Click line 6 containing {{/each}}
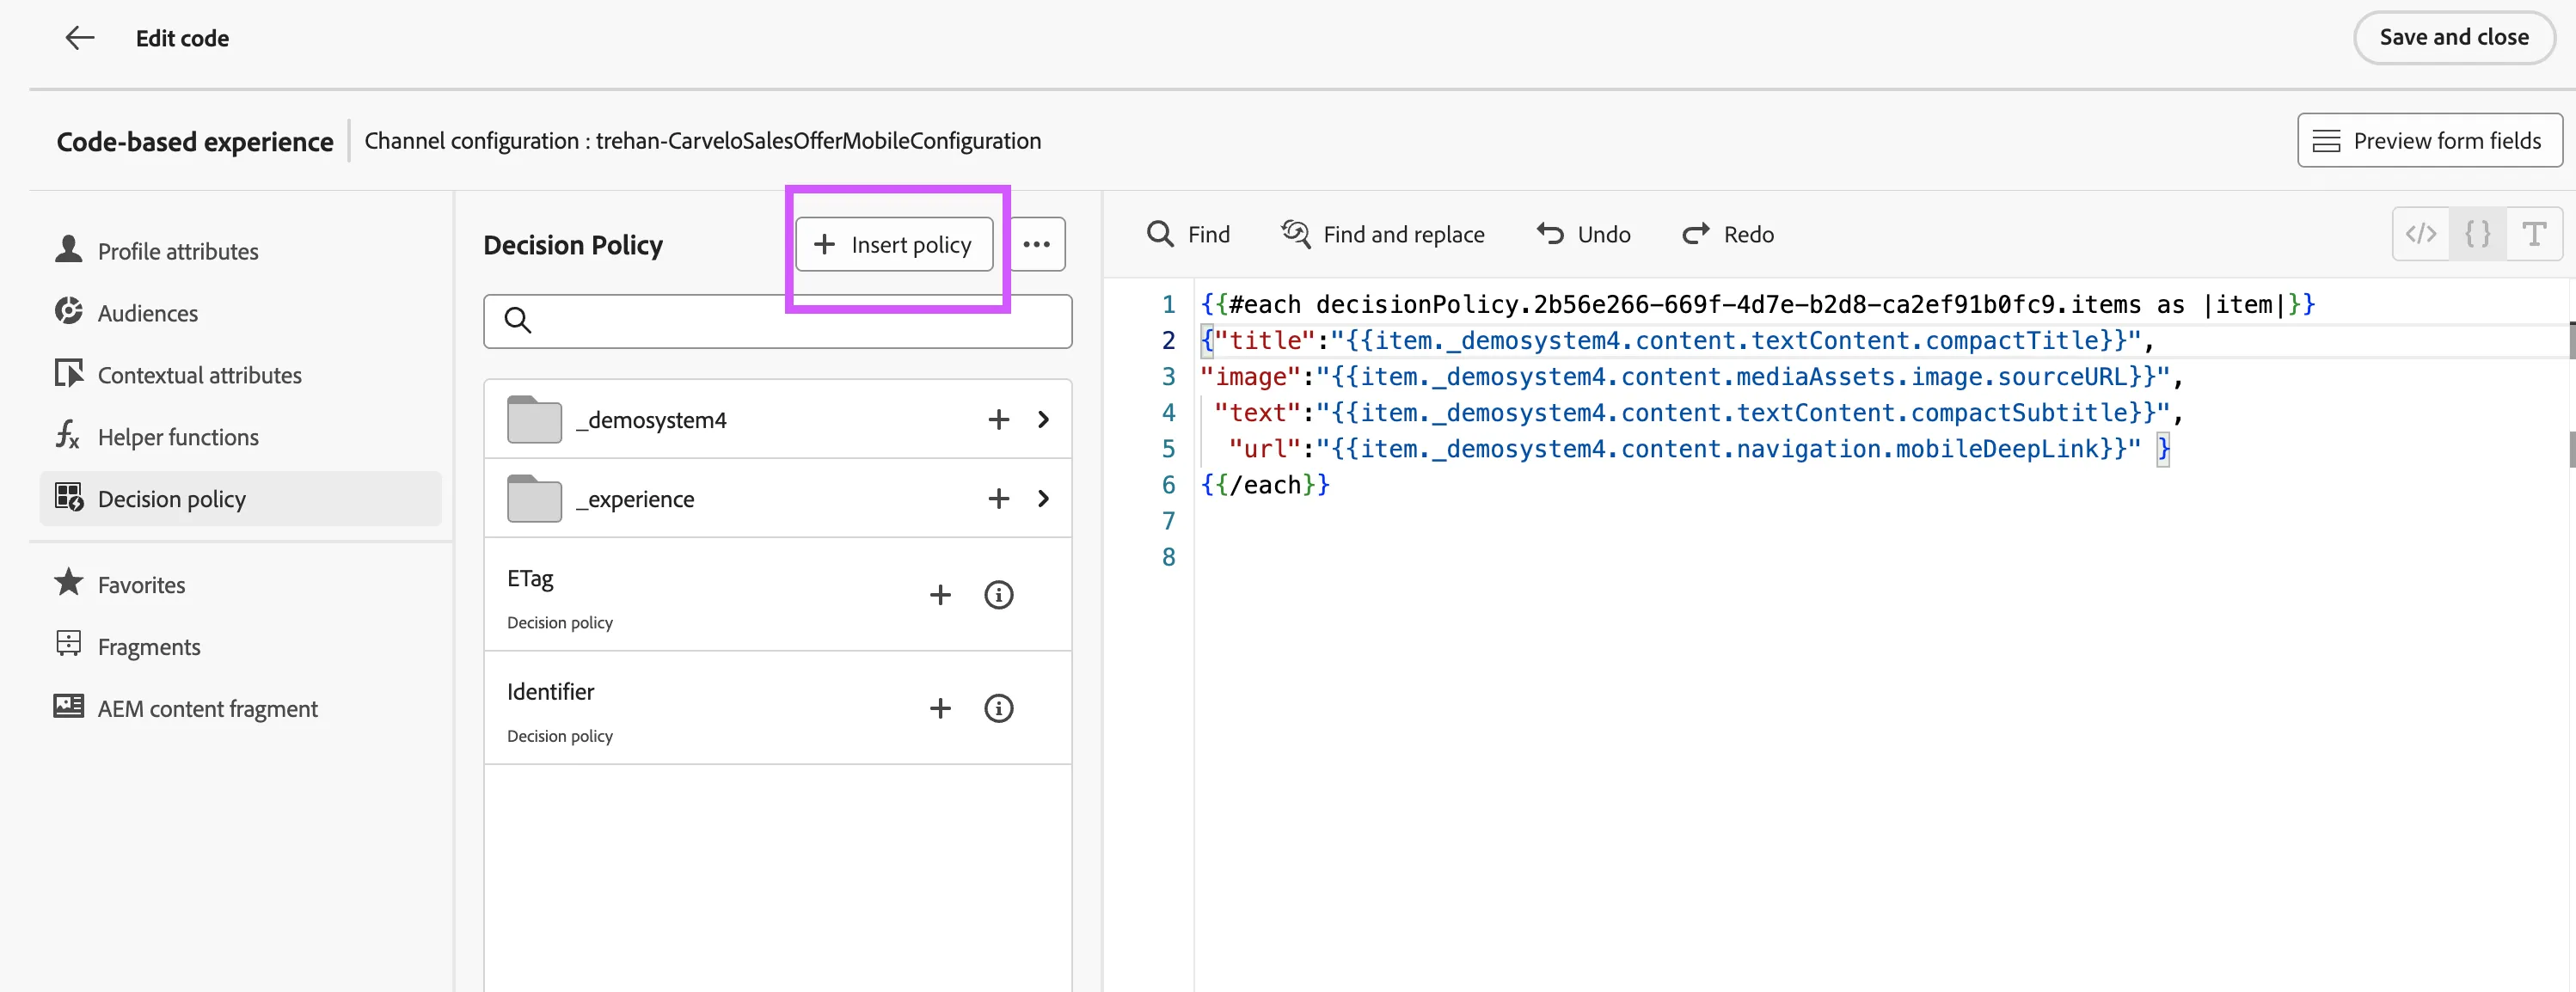Image resolution: width=2576 pixels, height=992 pixels. [1265, 485]
